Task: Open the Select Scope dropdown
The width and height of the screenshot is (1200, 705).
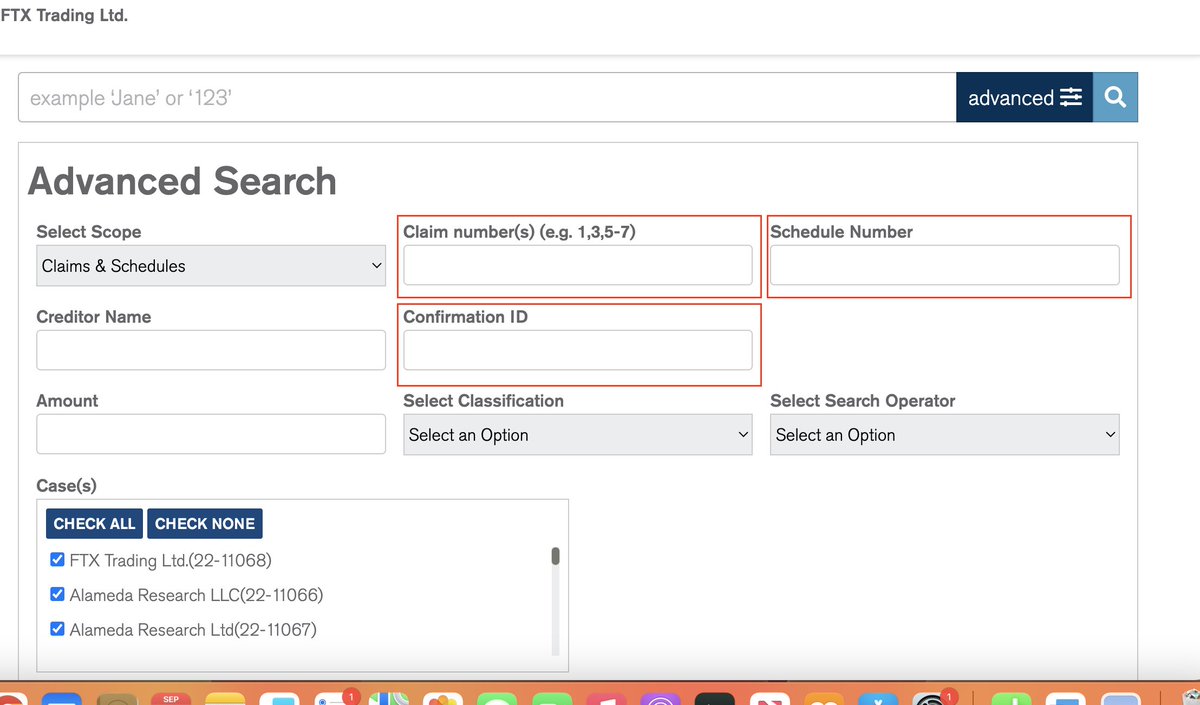Action: tap(211, 266)
